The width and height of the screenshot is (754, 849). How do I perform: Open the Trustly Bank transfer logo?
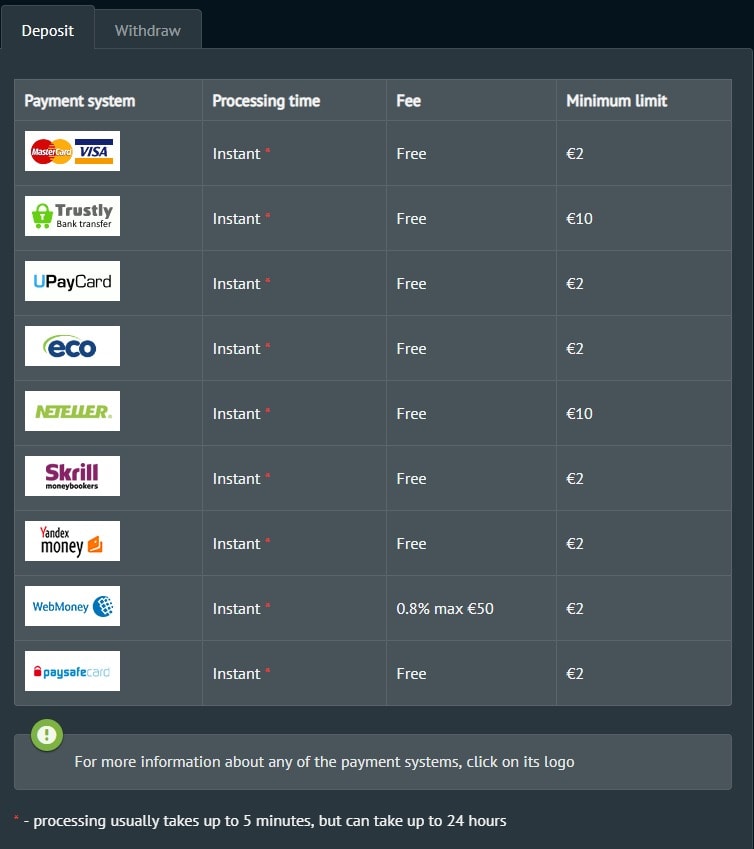point(73,216)
